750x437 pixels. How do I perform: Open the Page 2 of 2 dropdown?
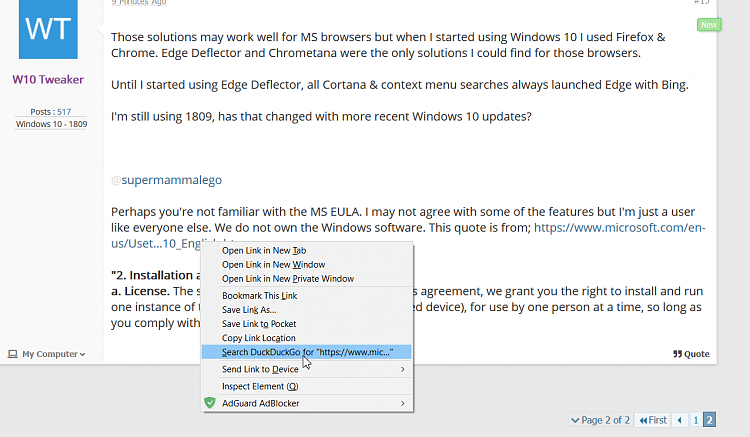[x=600, y=420]
